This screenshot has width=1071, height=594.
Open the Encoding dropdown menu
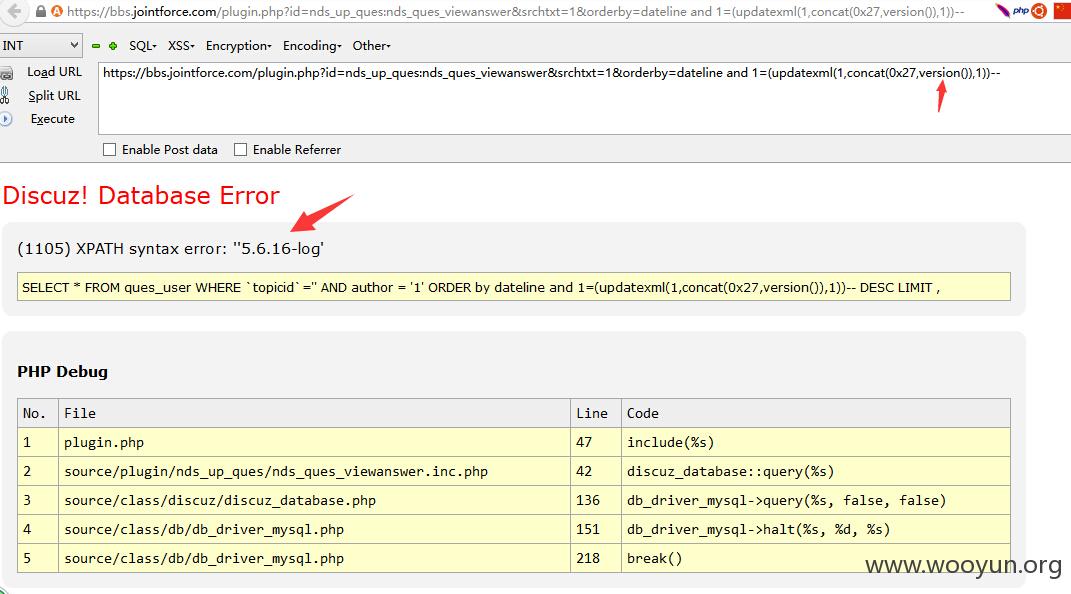[x=312, y=46]
